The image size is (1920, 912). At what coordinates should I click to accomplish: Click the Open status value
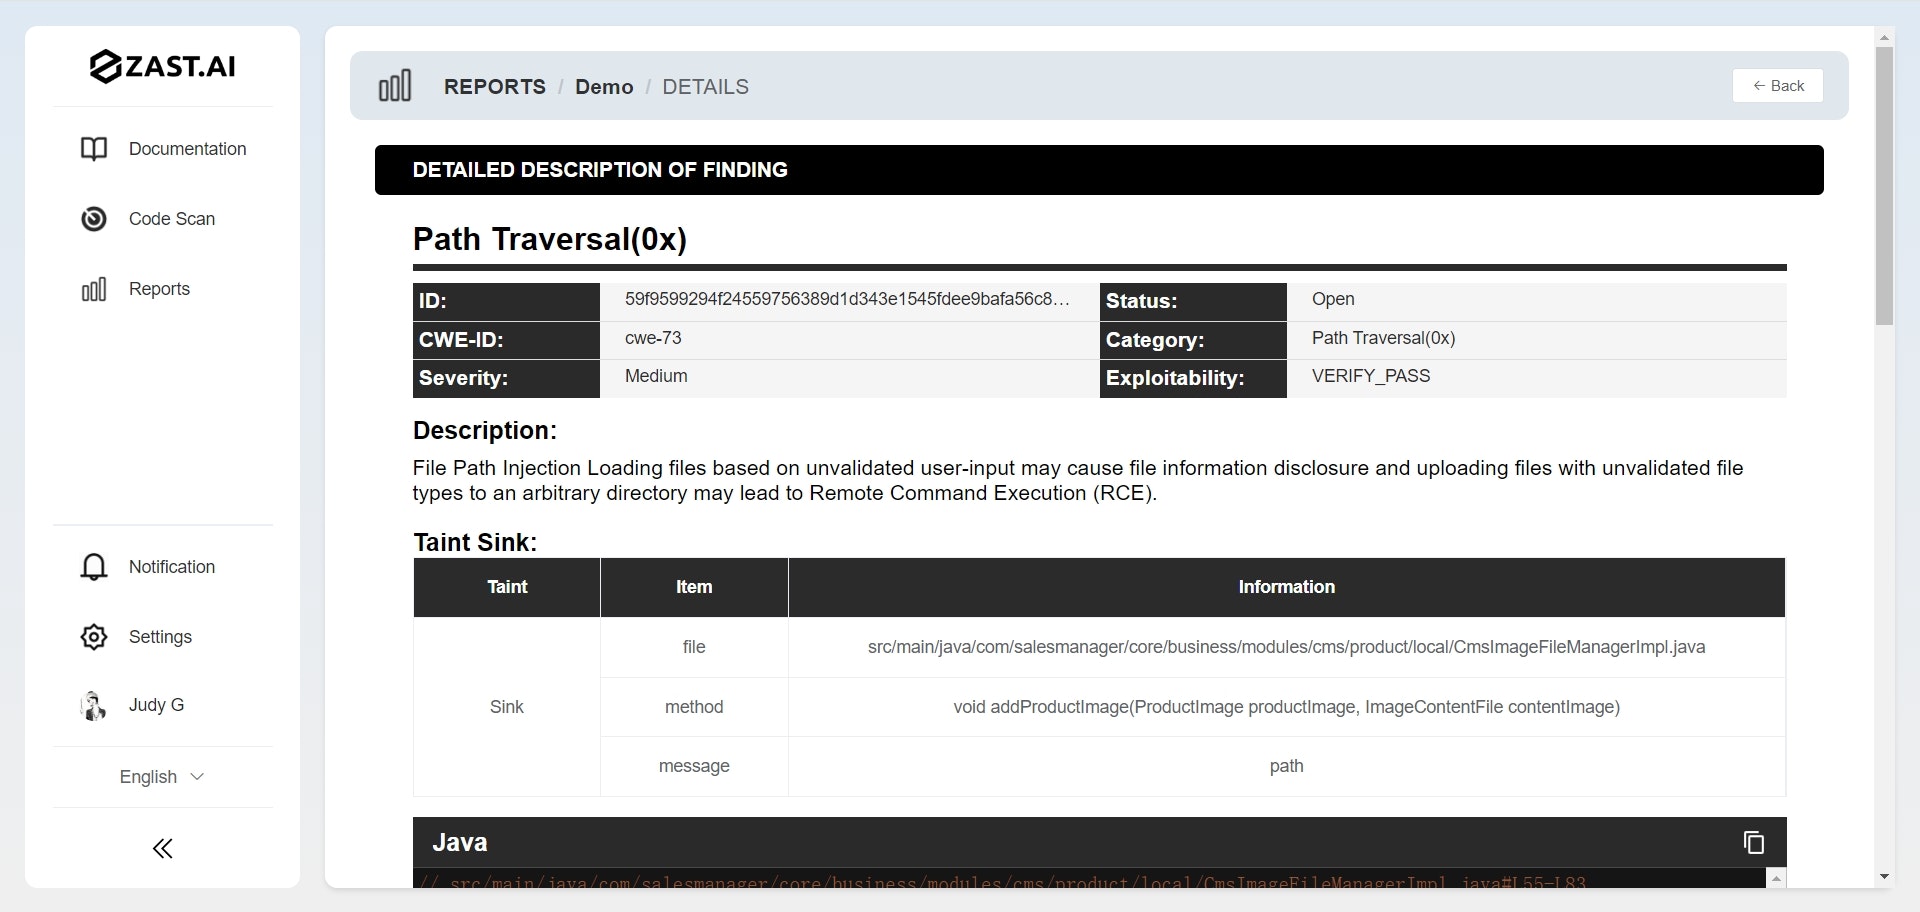(1333, 299)
